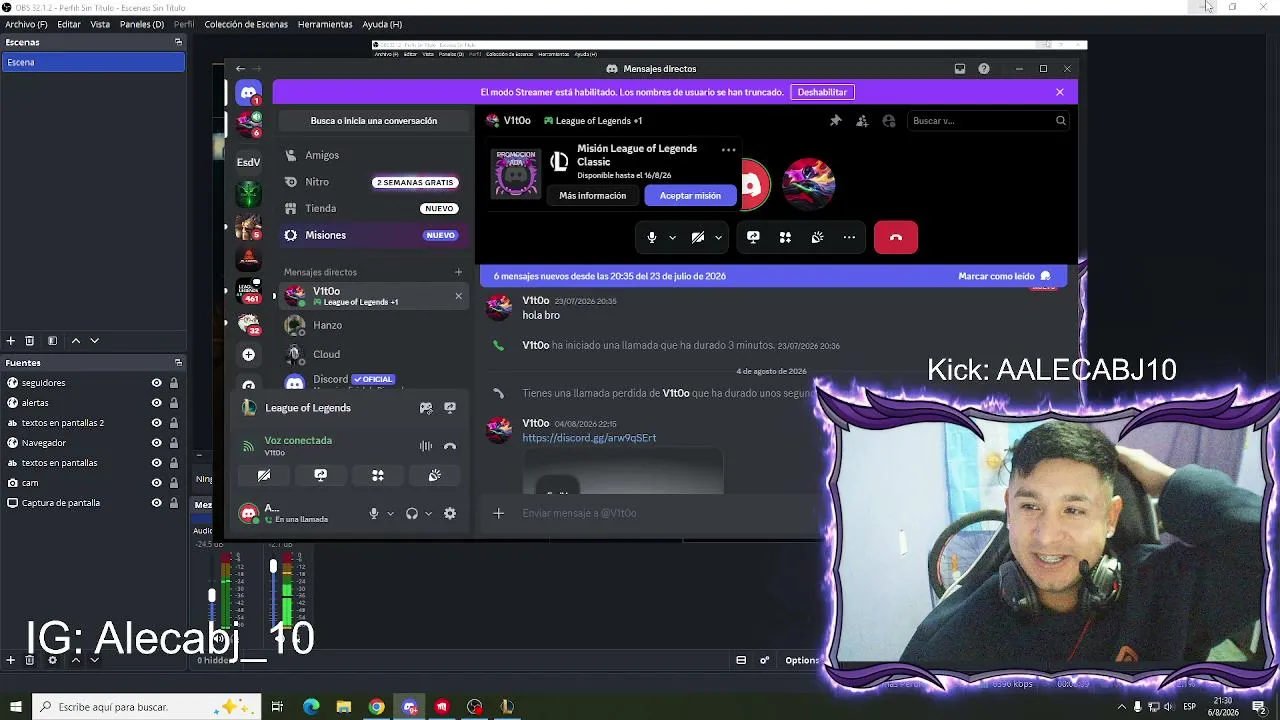This screenshot has height=720, width=1280.
Task: Open scene filters in Escenas toolbar
Action: (x=53, y=341)
